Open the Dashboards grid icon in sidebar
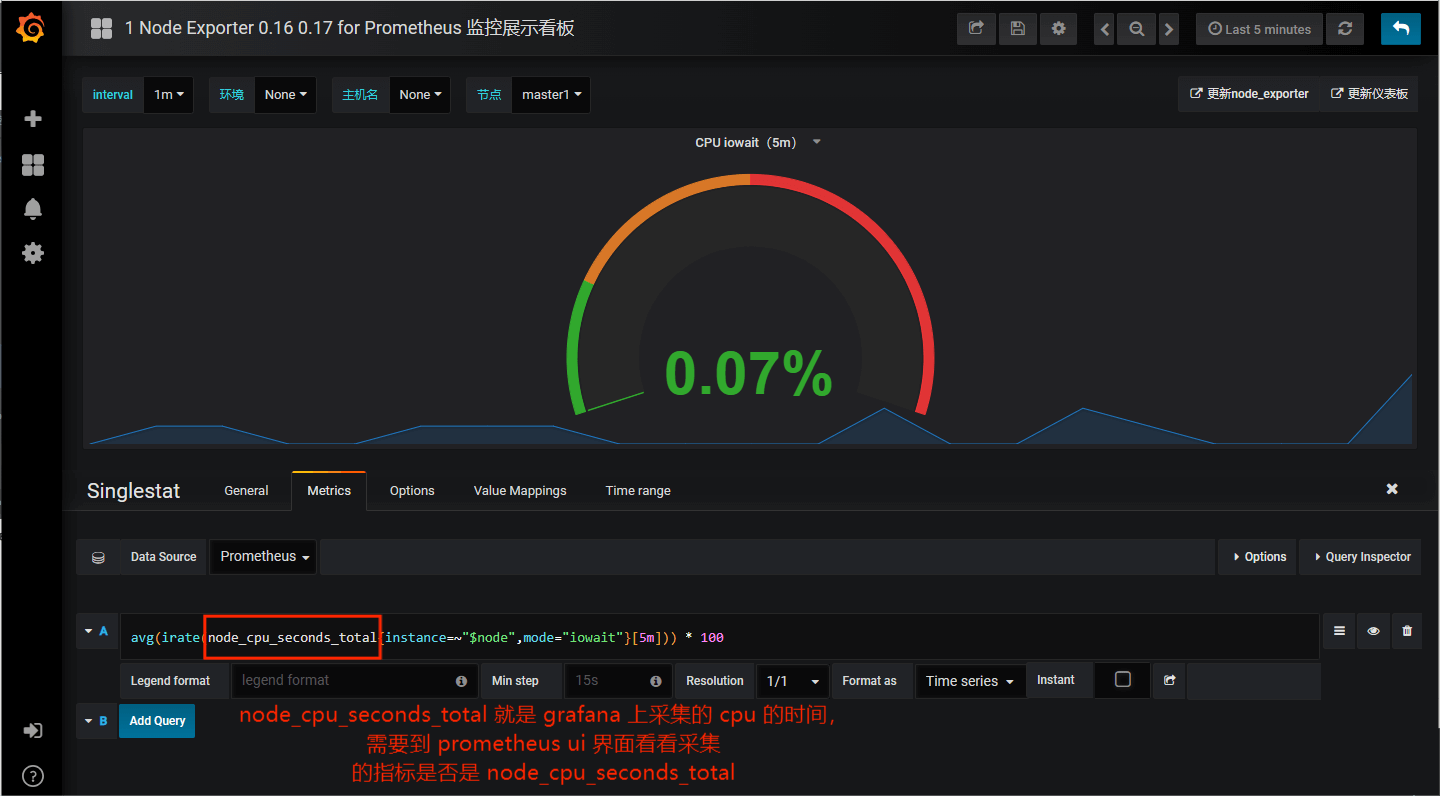 33,165
